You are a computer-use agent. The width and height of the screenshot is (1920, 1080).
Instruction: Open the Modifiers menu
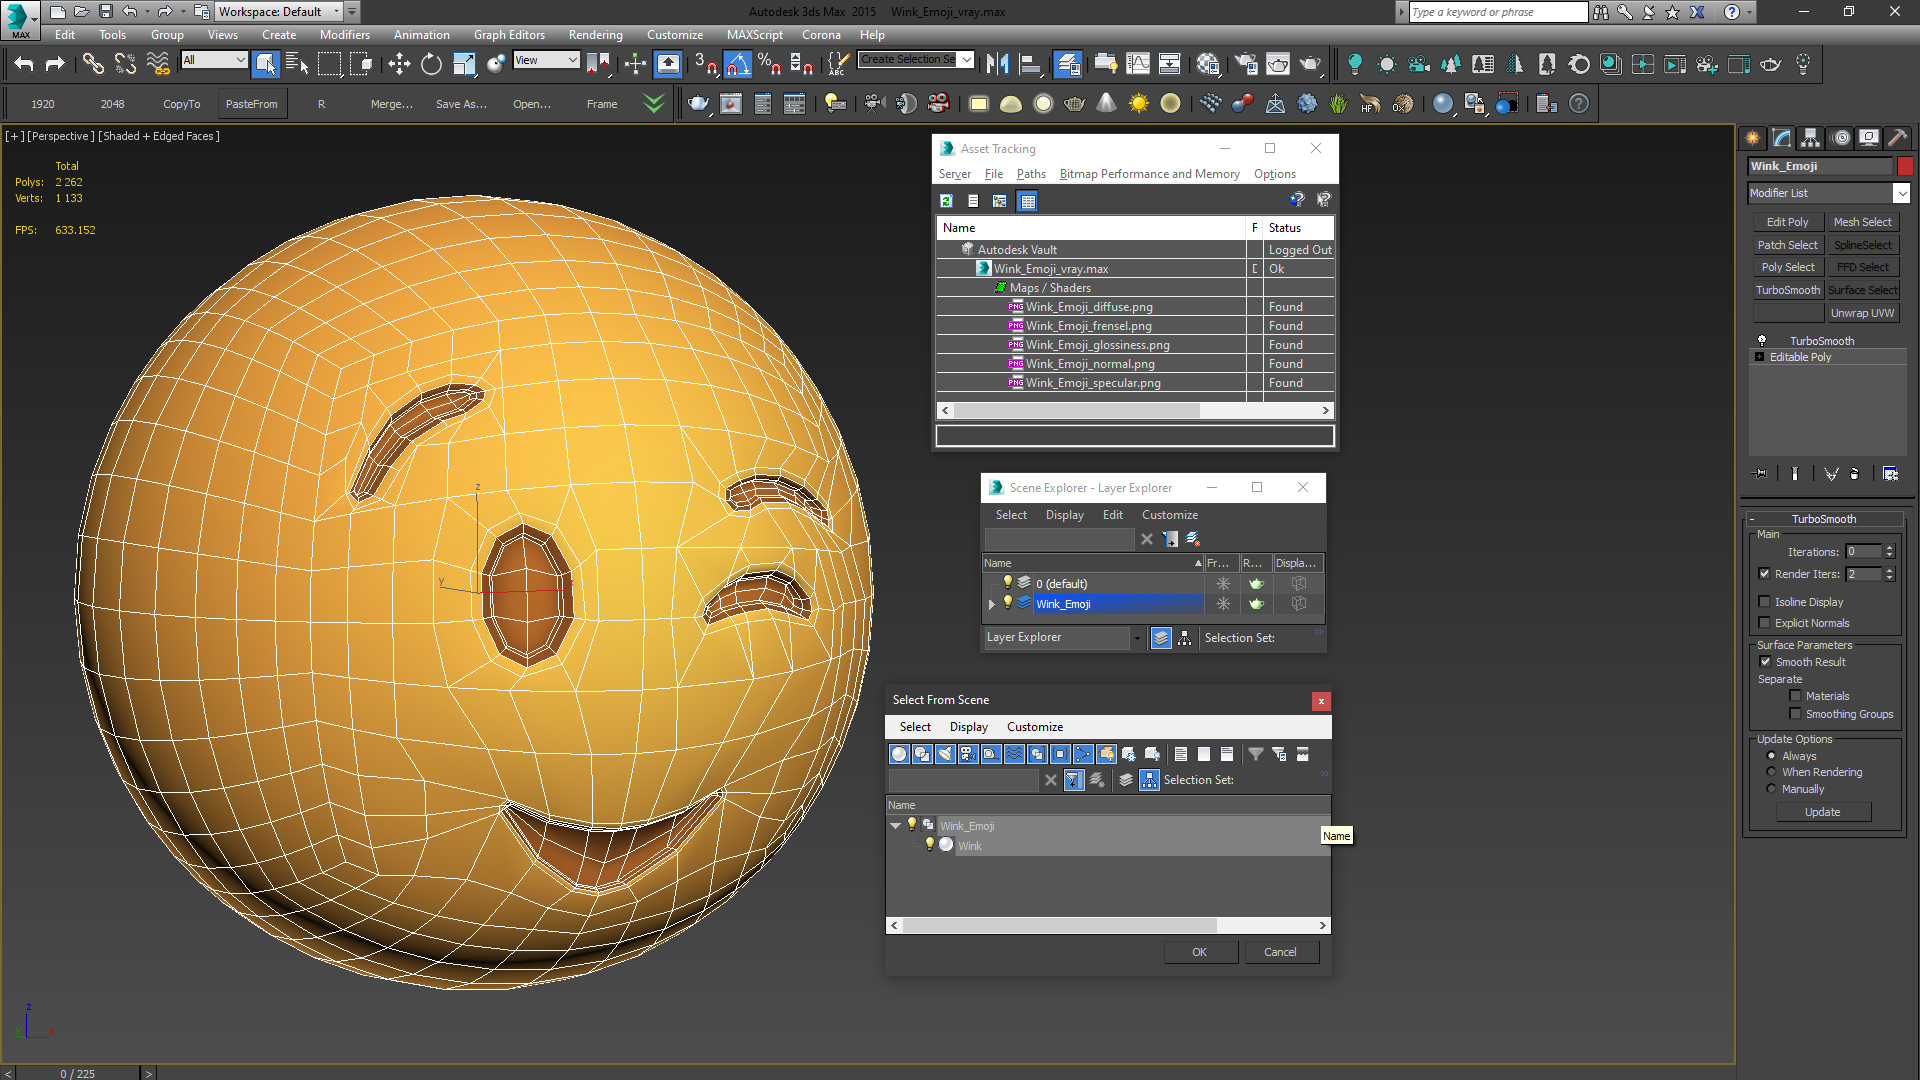coord(344,34)
